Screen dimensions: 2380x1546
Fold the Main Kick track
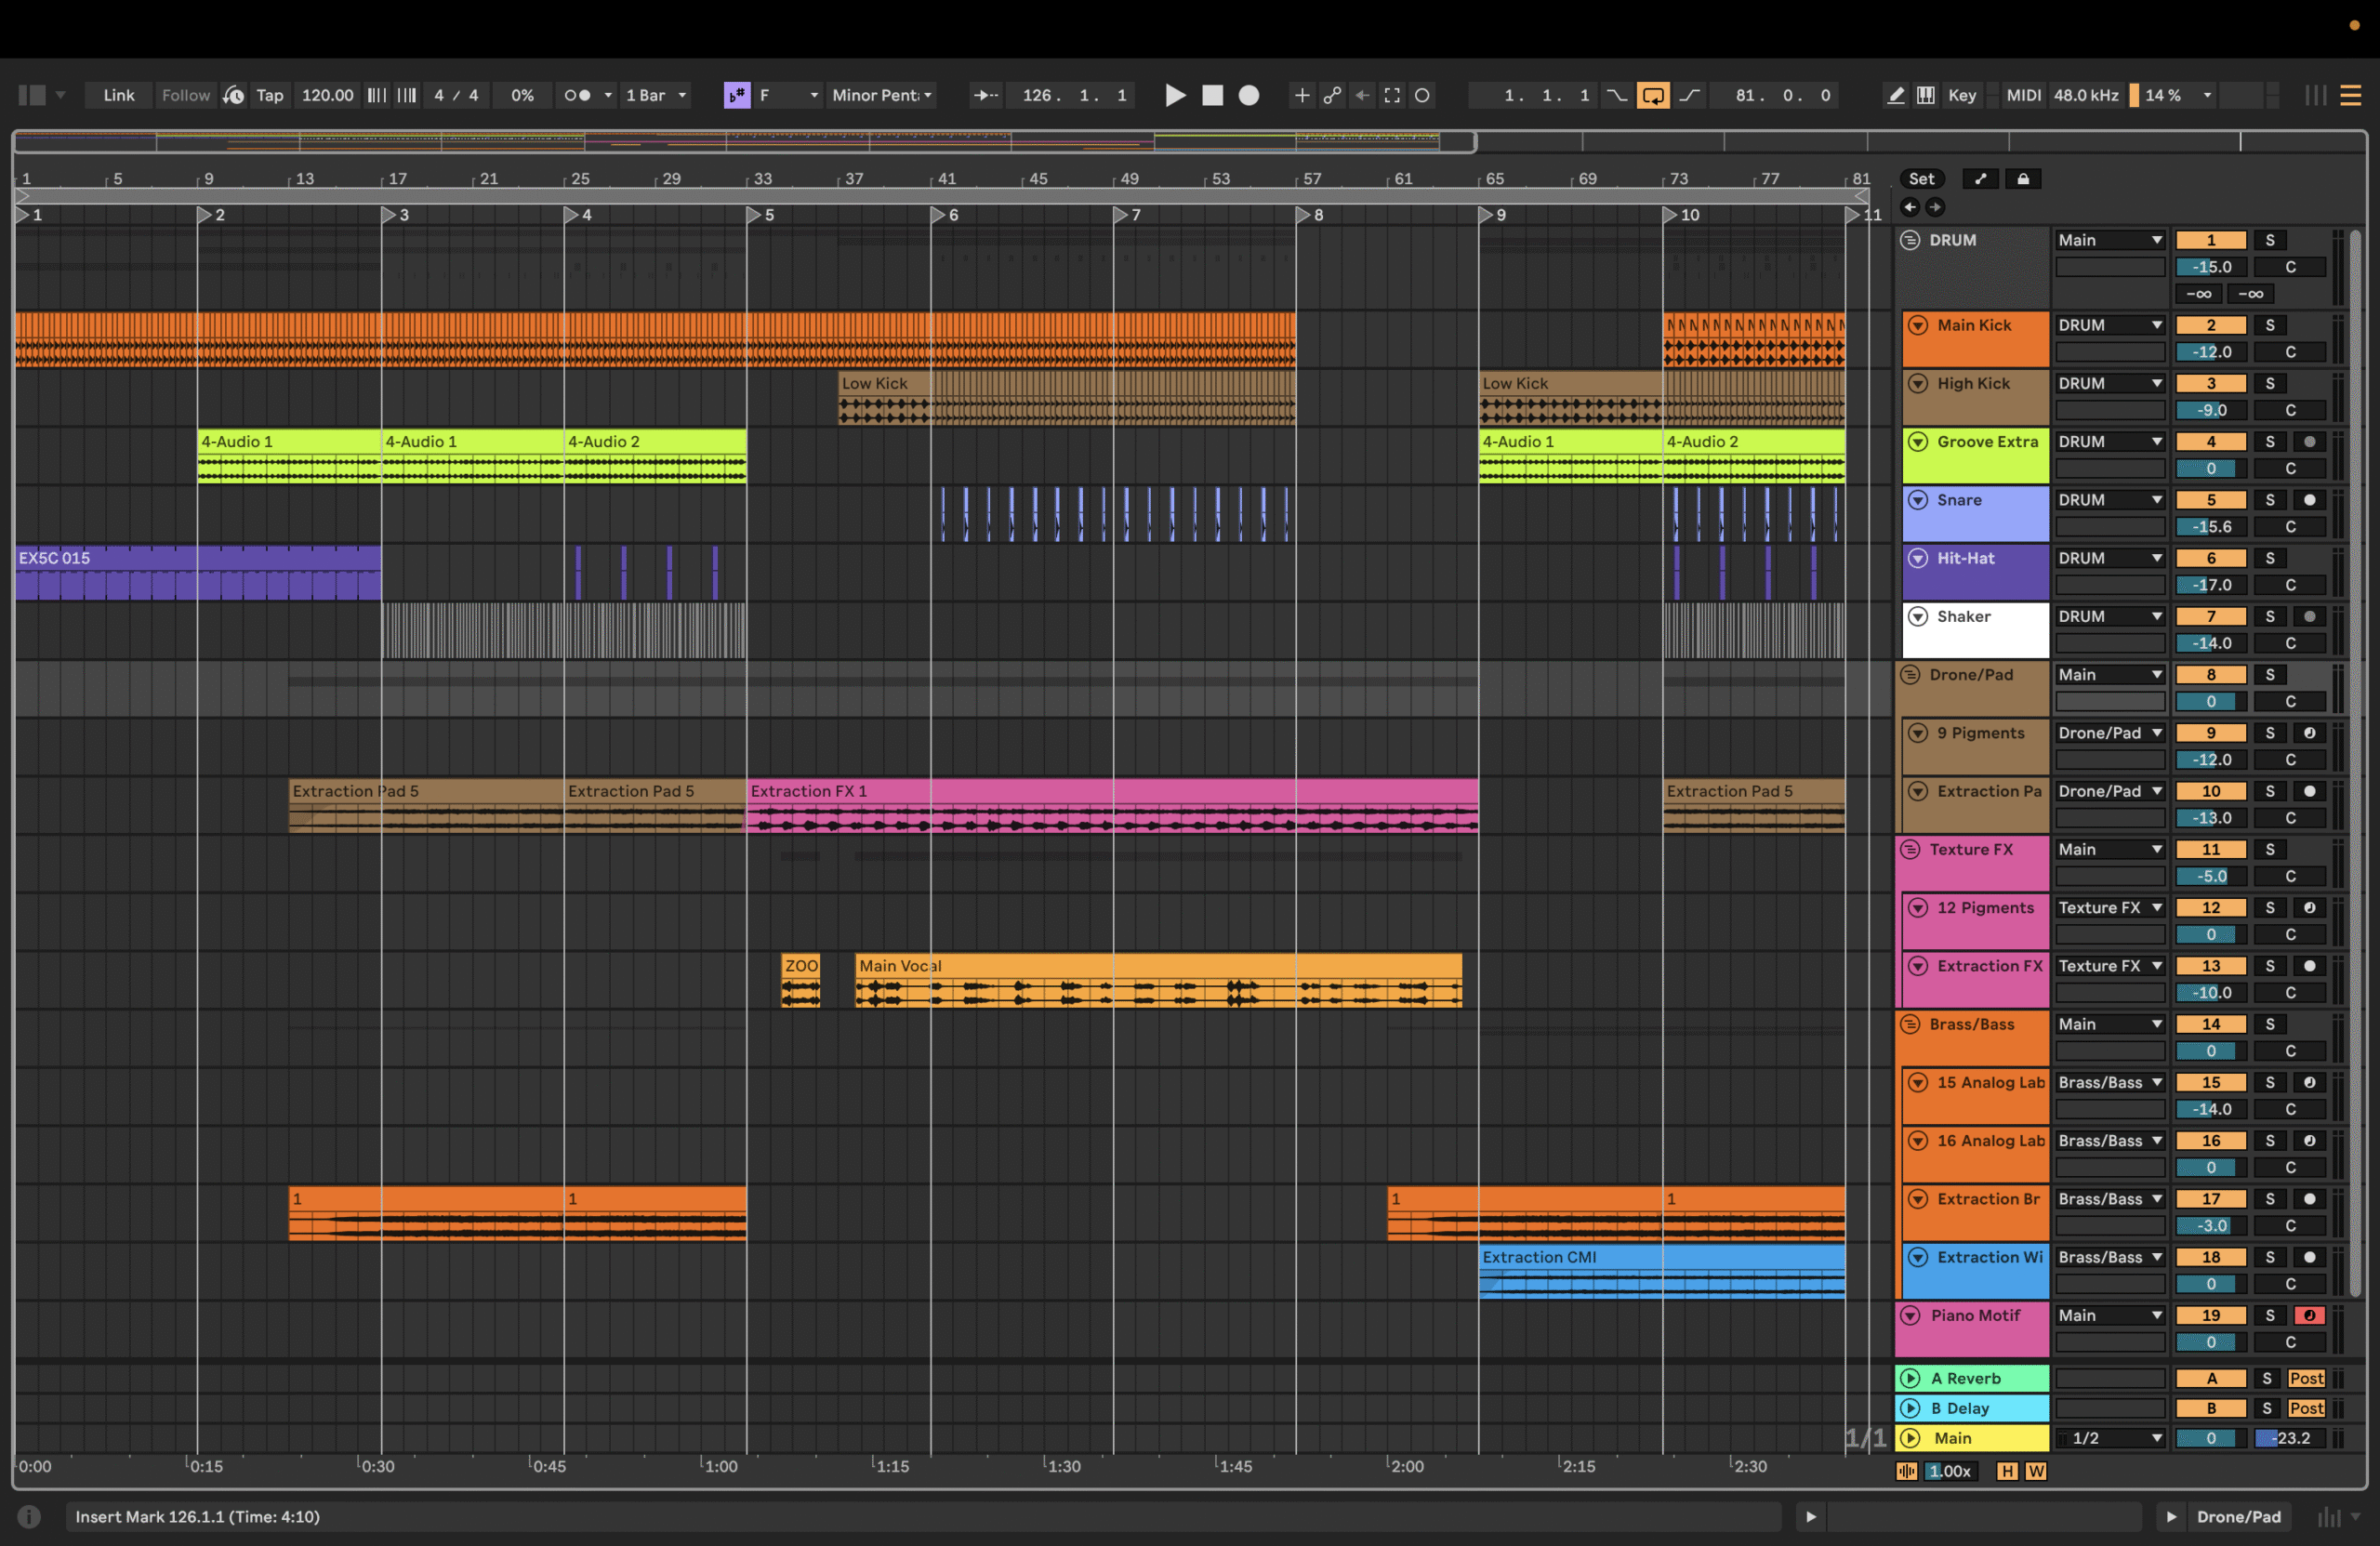click(1917, 325)
